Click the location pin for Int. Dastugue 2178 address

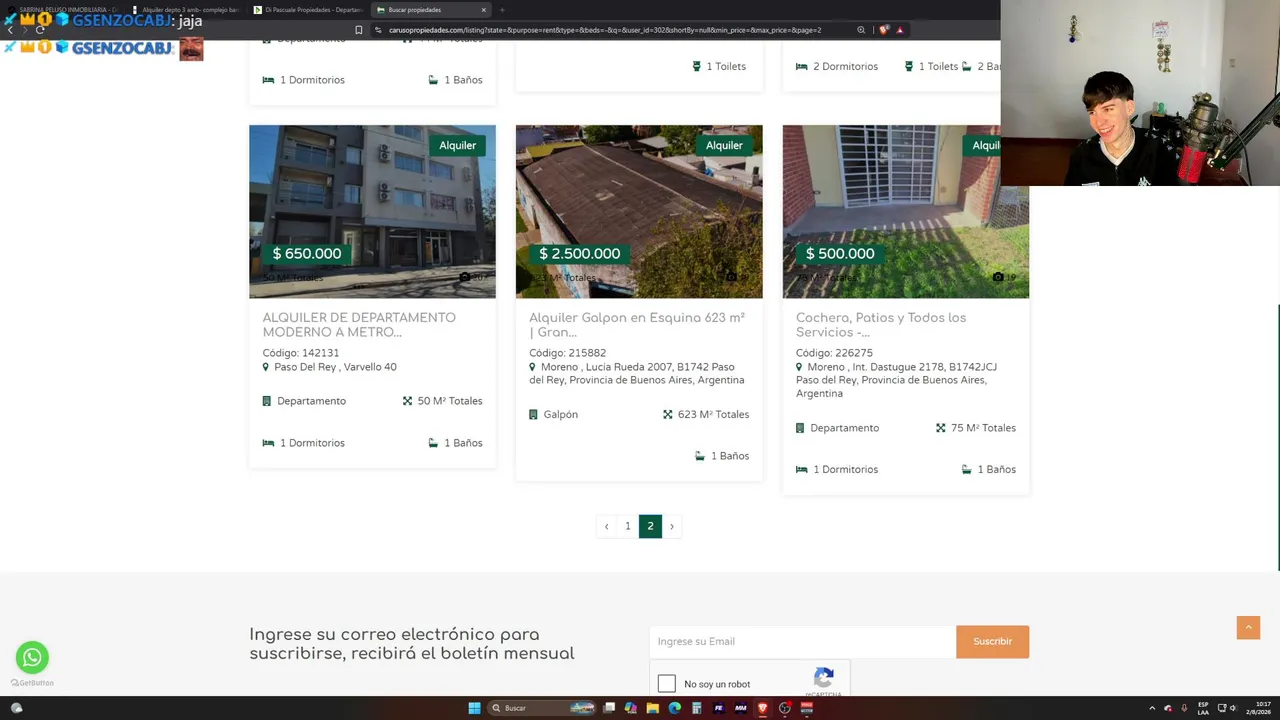tap(799, 367)
